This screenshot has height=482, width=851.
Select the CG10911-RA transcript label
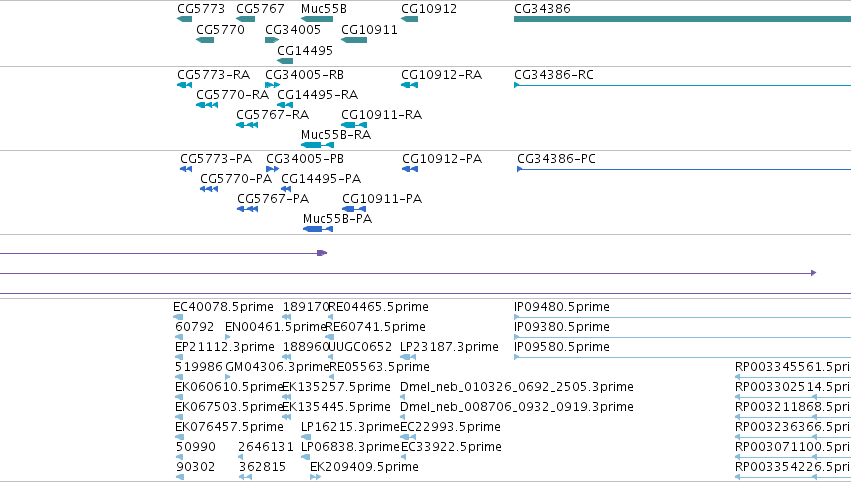381,115
